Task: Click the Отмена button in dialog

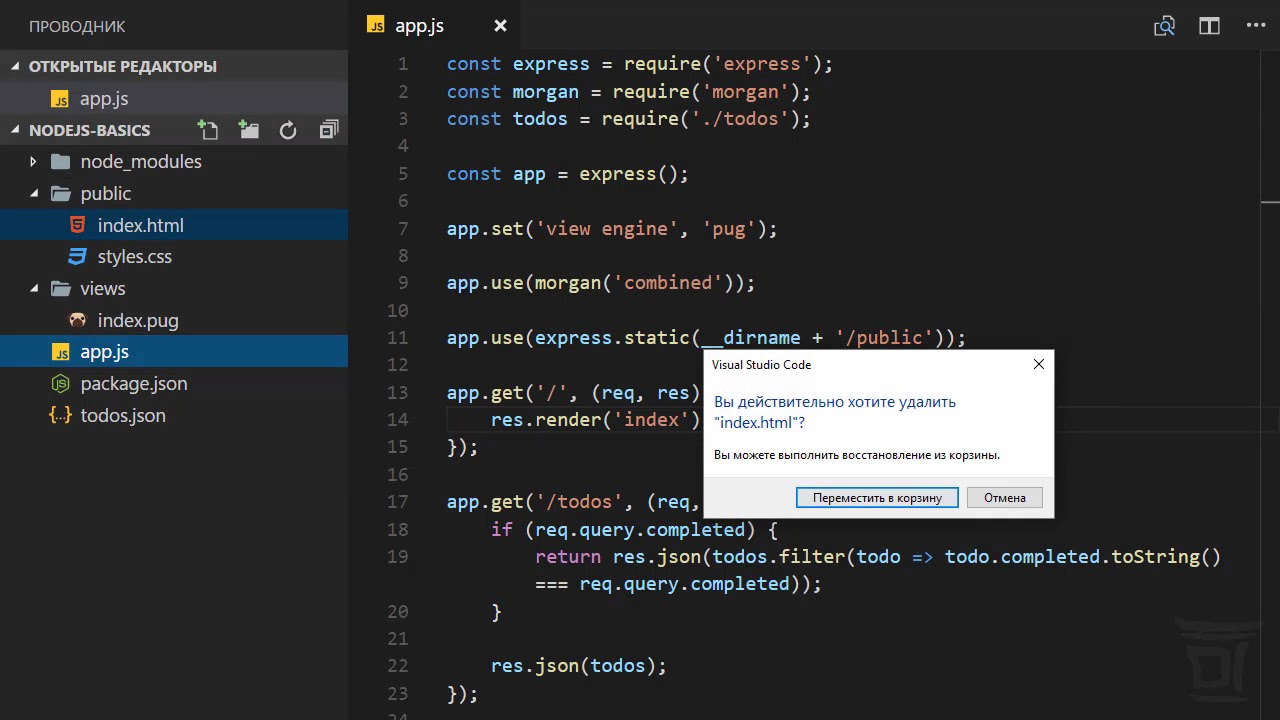Action: 1004,498
